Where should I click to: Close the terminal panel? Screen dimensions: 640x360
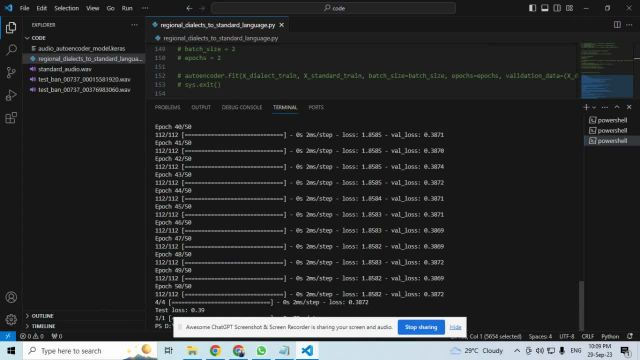pos(629,107)
